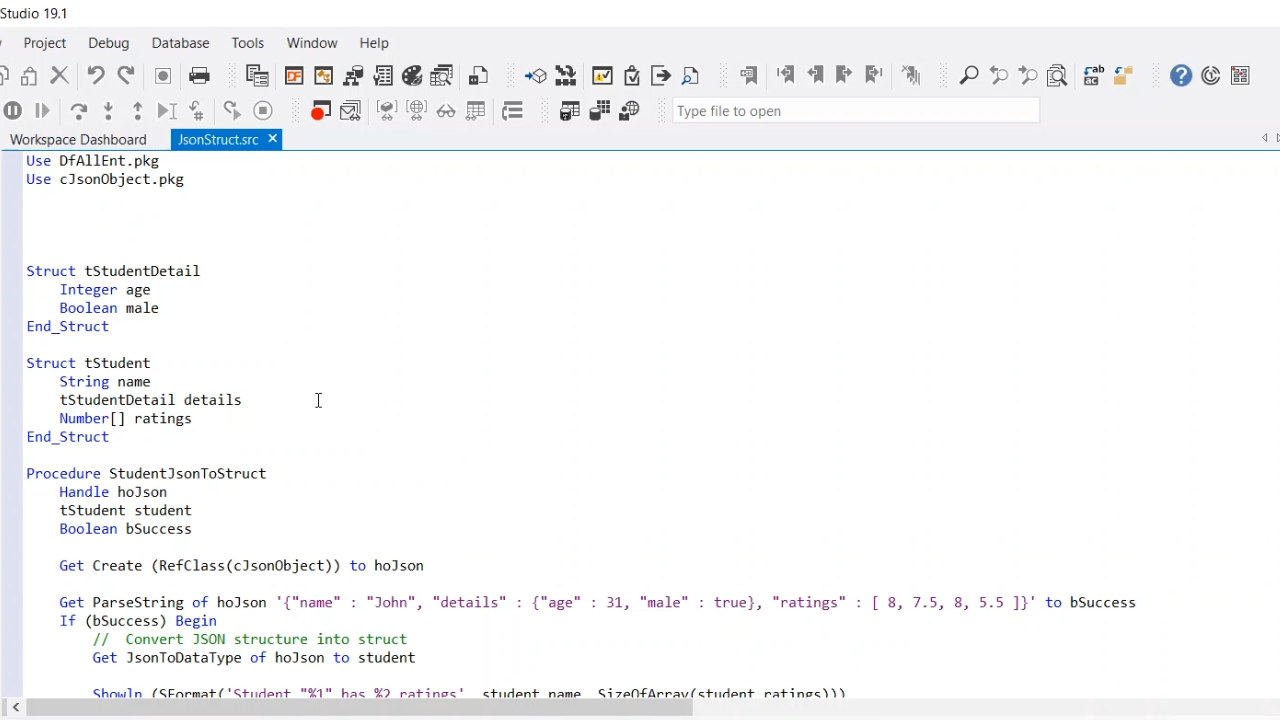Click the paint palette toolbar icon
The width and height of the screenshot is (1280, 720).
tap(412, 76)
